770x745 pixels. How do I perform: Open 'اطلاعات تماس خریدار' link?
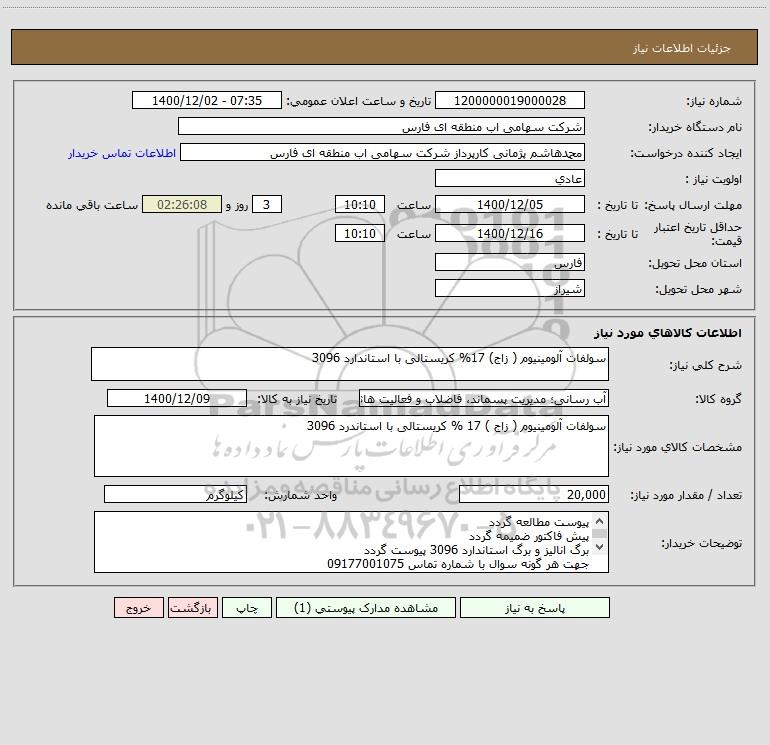[x=122, y=153]
